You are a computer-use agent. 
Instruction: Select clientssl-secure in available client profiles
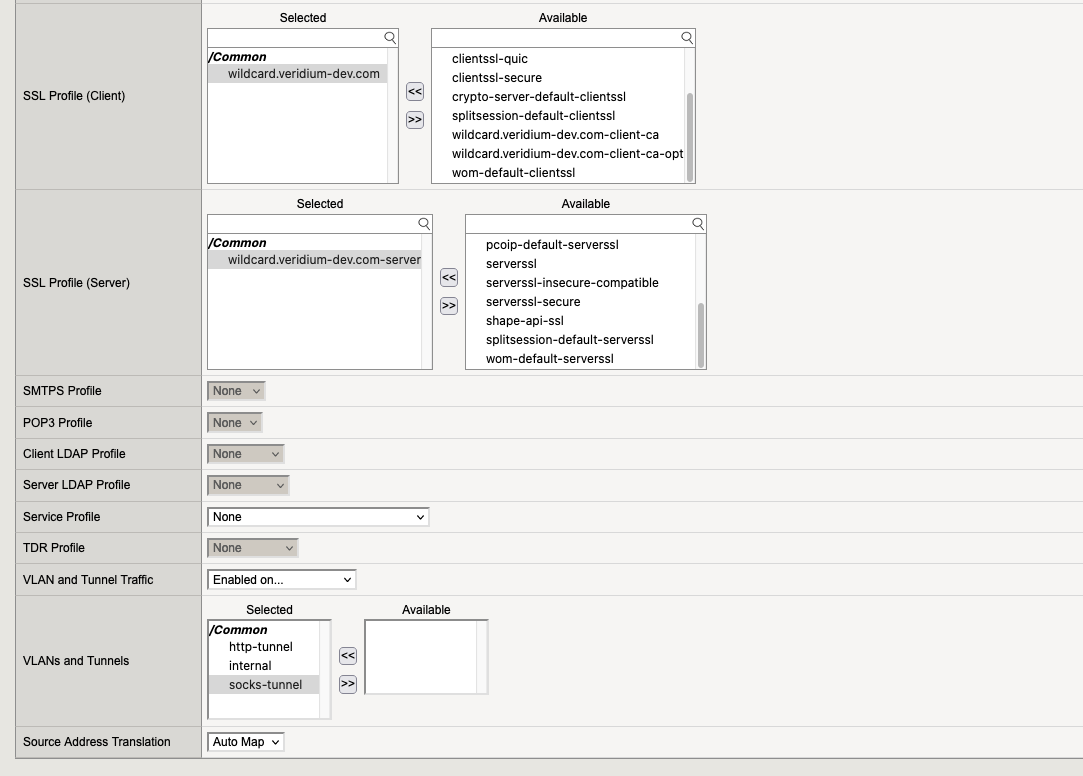coord(497,78)
